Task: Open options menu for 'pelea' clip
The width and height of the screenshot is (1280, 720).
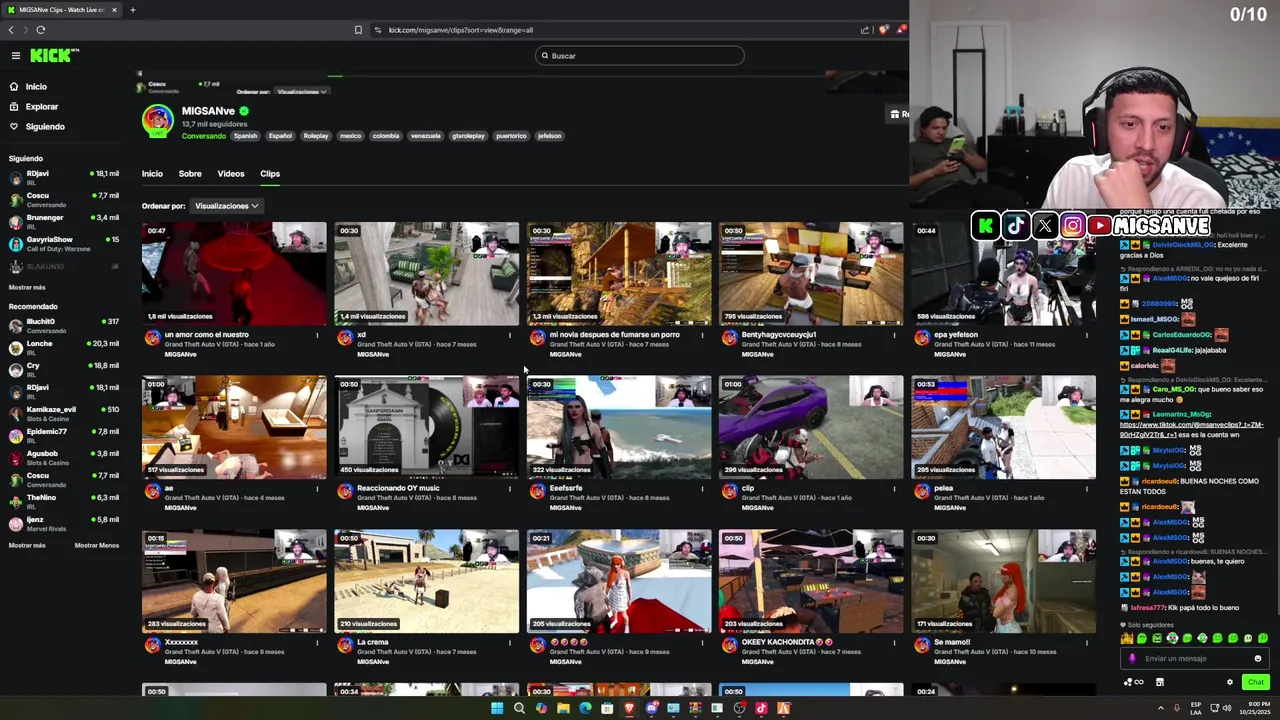Action: point(1086,490)
